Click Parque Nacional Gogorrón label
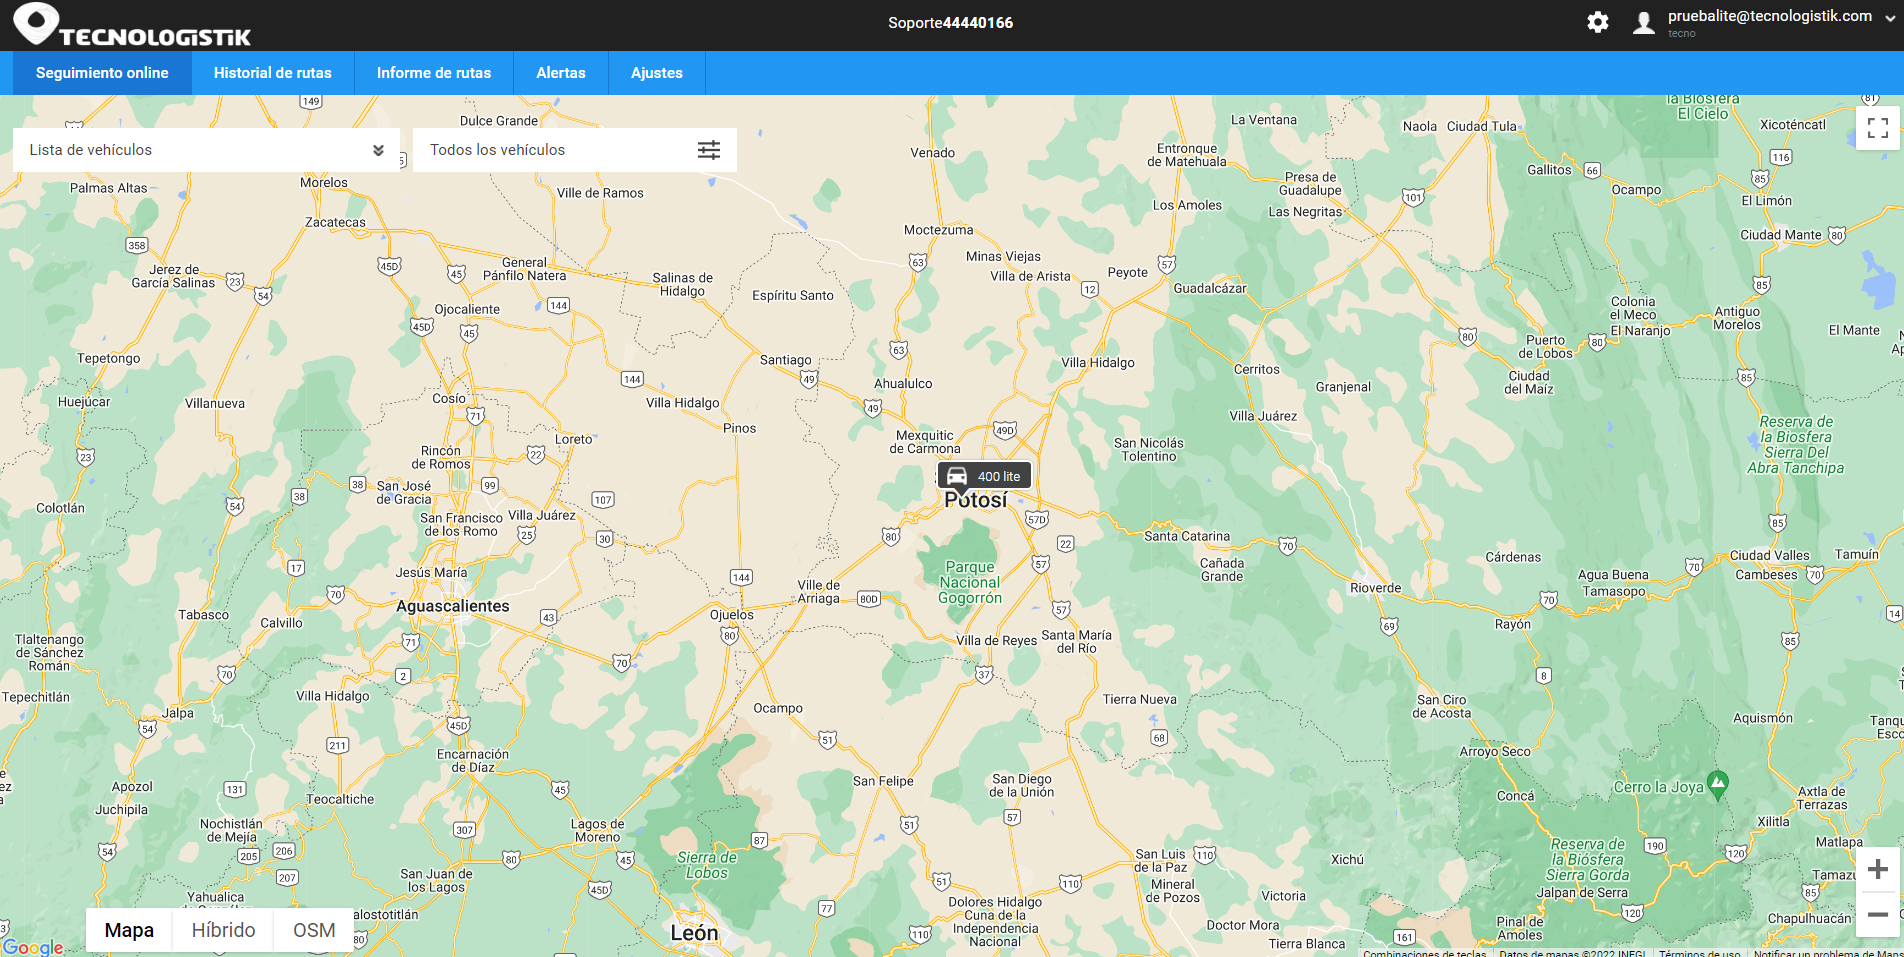The height and width of the screenshot is (957, 1904). (970, 582)
